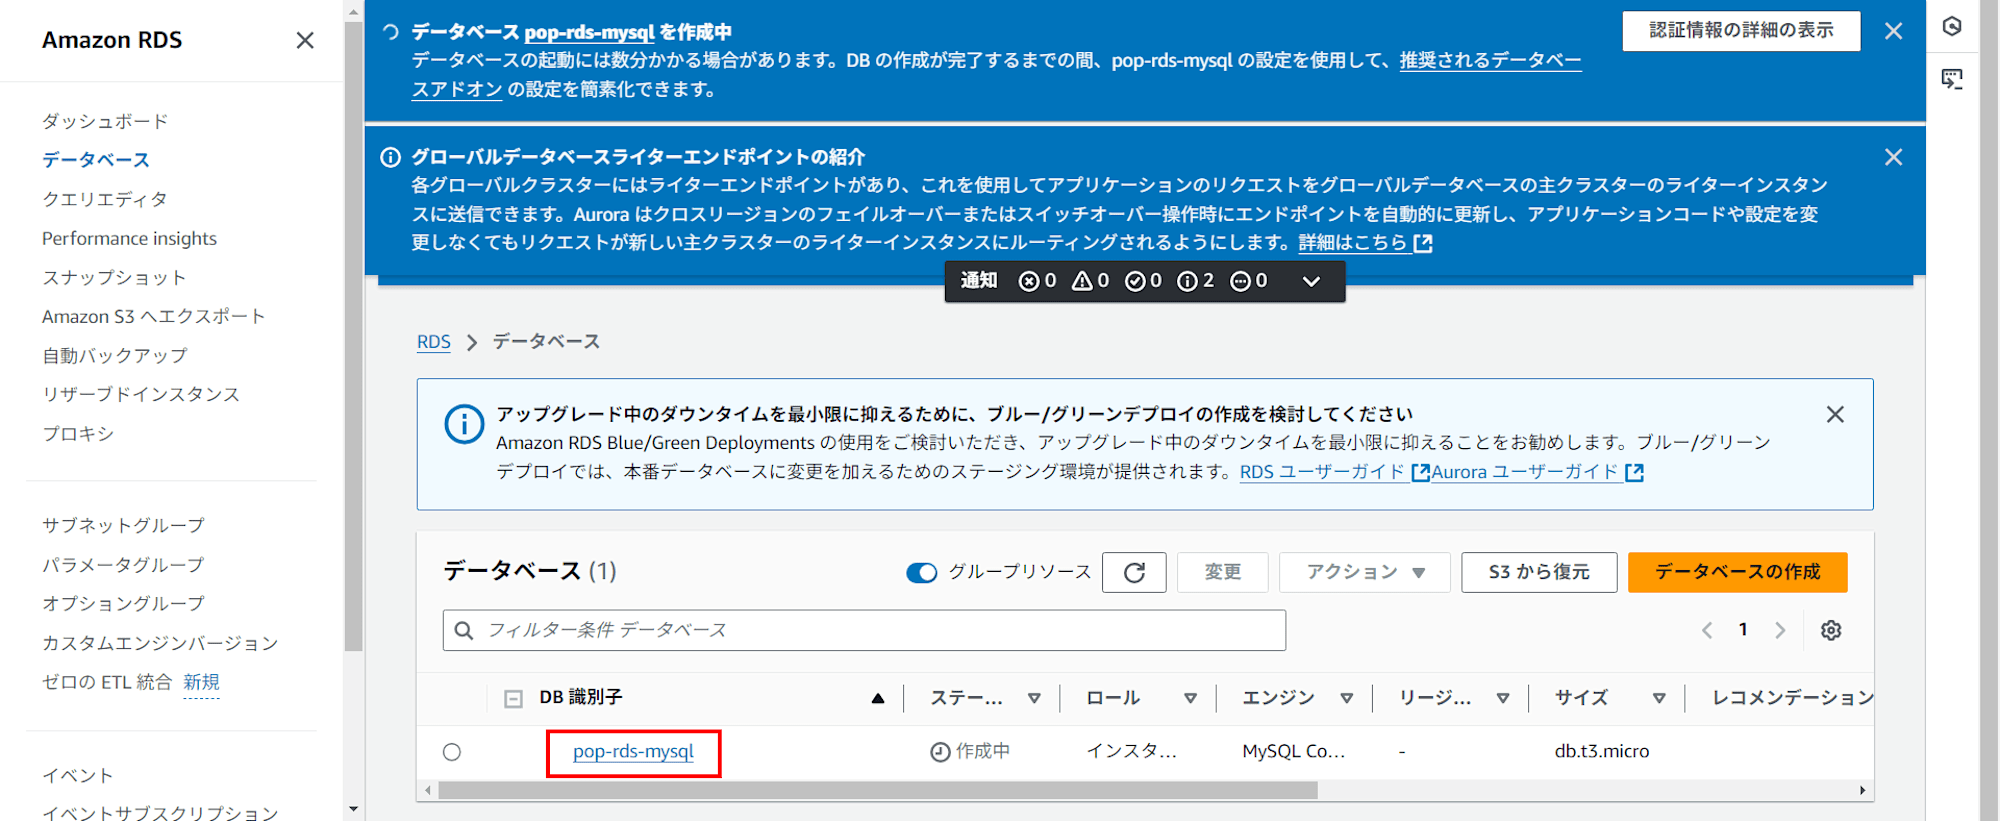Click RDS breadcrumb link

tap(434, 342)
